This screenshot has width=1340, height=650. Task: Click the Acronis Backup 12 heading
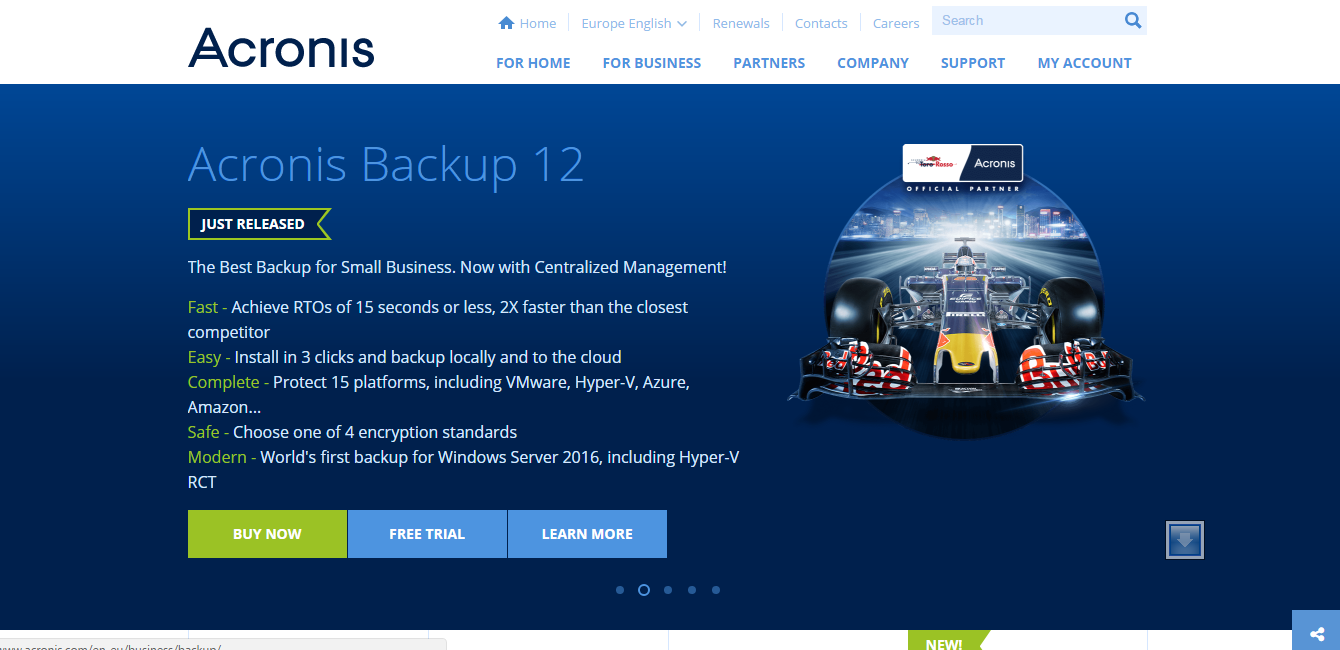point(386,164)
